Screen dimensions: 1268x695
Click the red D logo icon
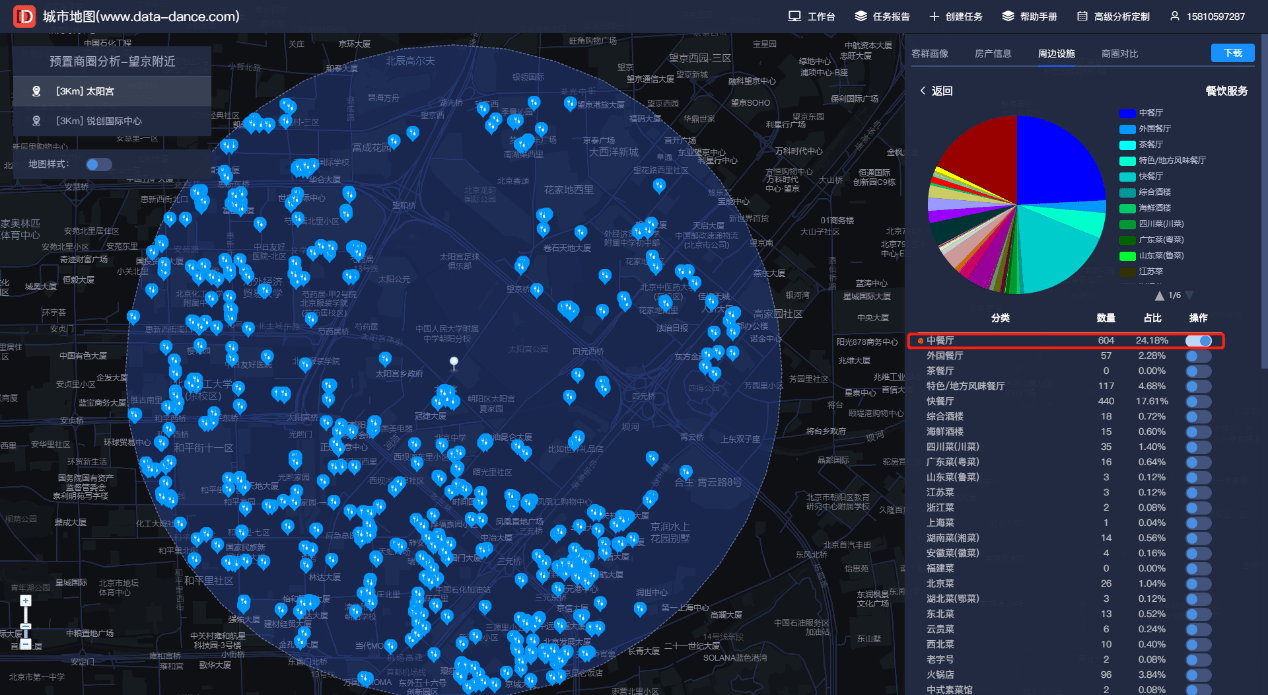point(22,17)
